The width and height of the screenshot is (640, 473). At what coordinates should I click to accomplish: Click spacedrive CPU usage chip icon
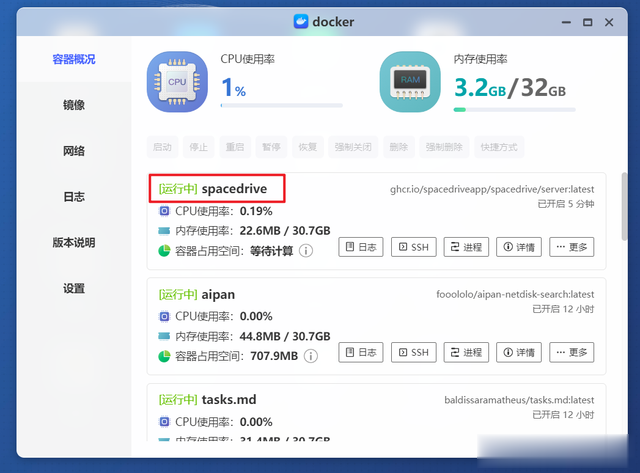coord(164,211)
